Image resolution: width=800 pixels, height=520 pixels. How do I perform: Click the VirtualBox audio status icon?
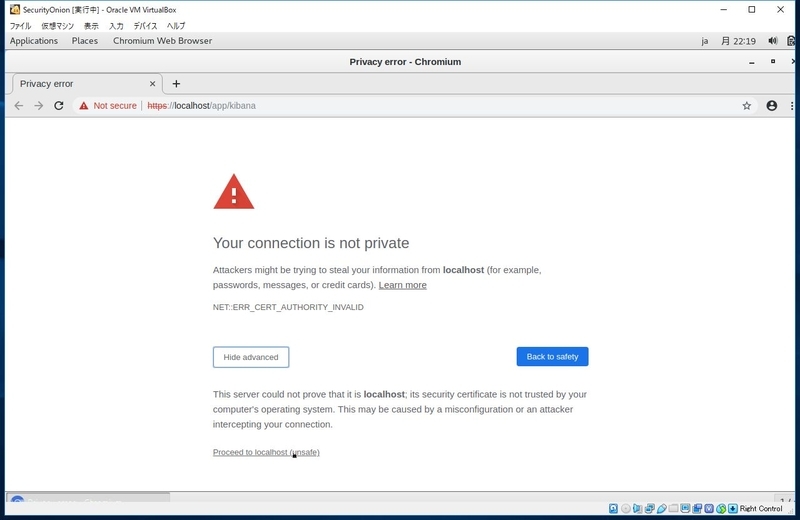[637, 508]
